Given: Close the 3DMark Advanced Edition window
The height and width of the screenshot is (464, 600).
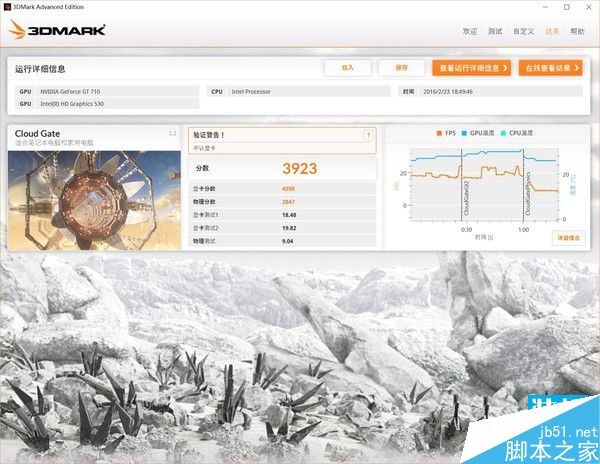Looking at the screenshot, I should [x=589, y=7].
